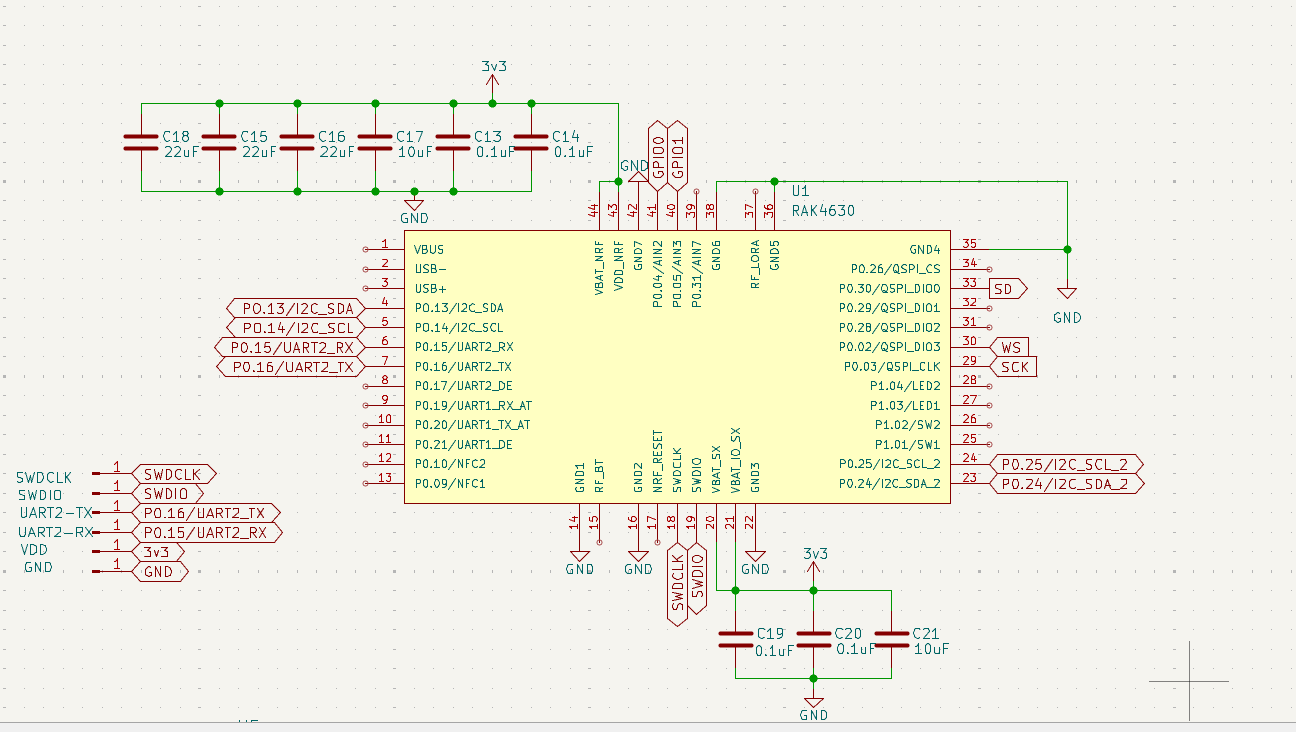1296x732 pixels.
Task: Click the 3v3 power symbol above C20
Action: click(814, 566)
